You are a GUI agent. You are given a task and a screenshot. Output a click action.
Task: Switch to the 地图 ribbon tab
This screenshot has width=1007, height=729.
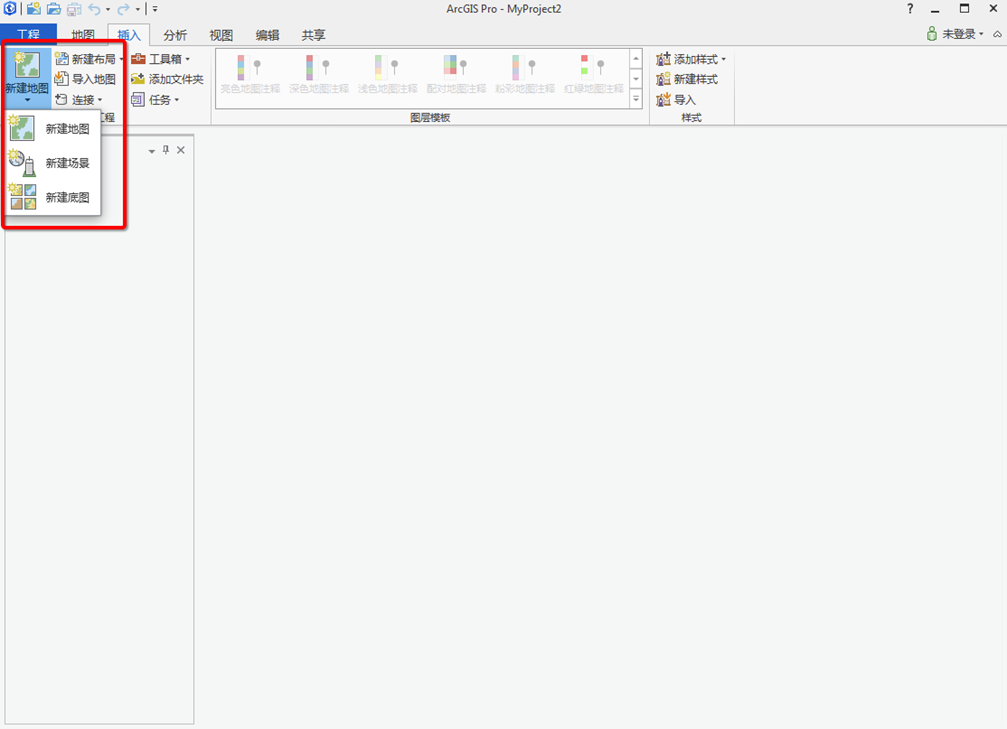(x=83, y=35)
